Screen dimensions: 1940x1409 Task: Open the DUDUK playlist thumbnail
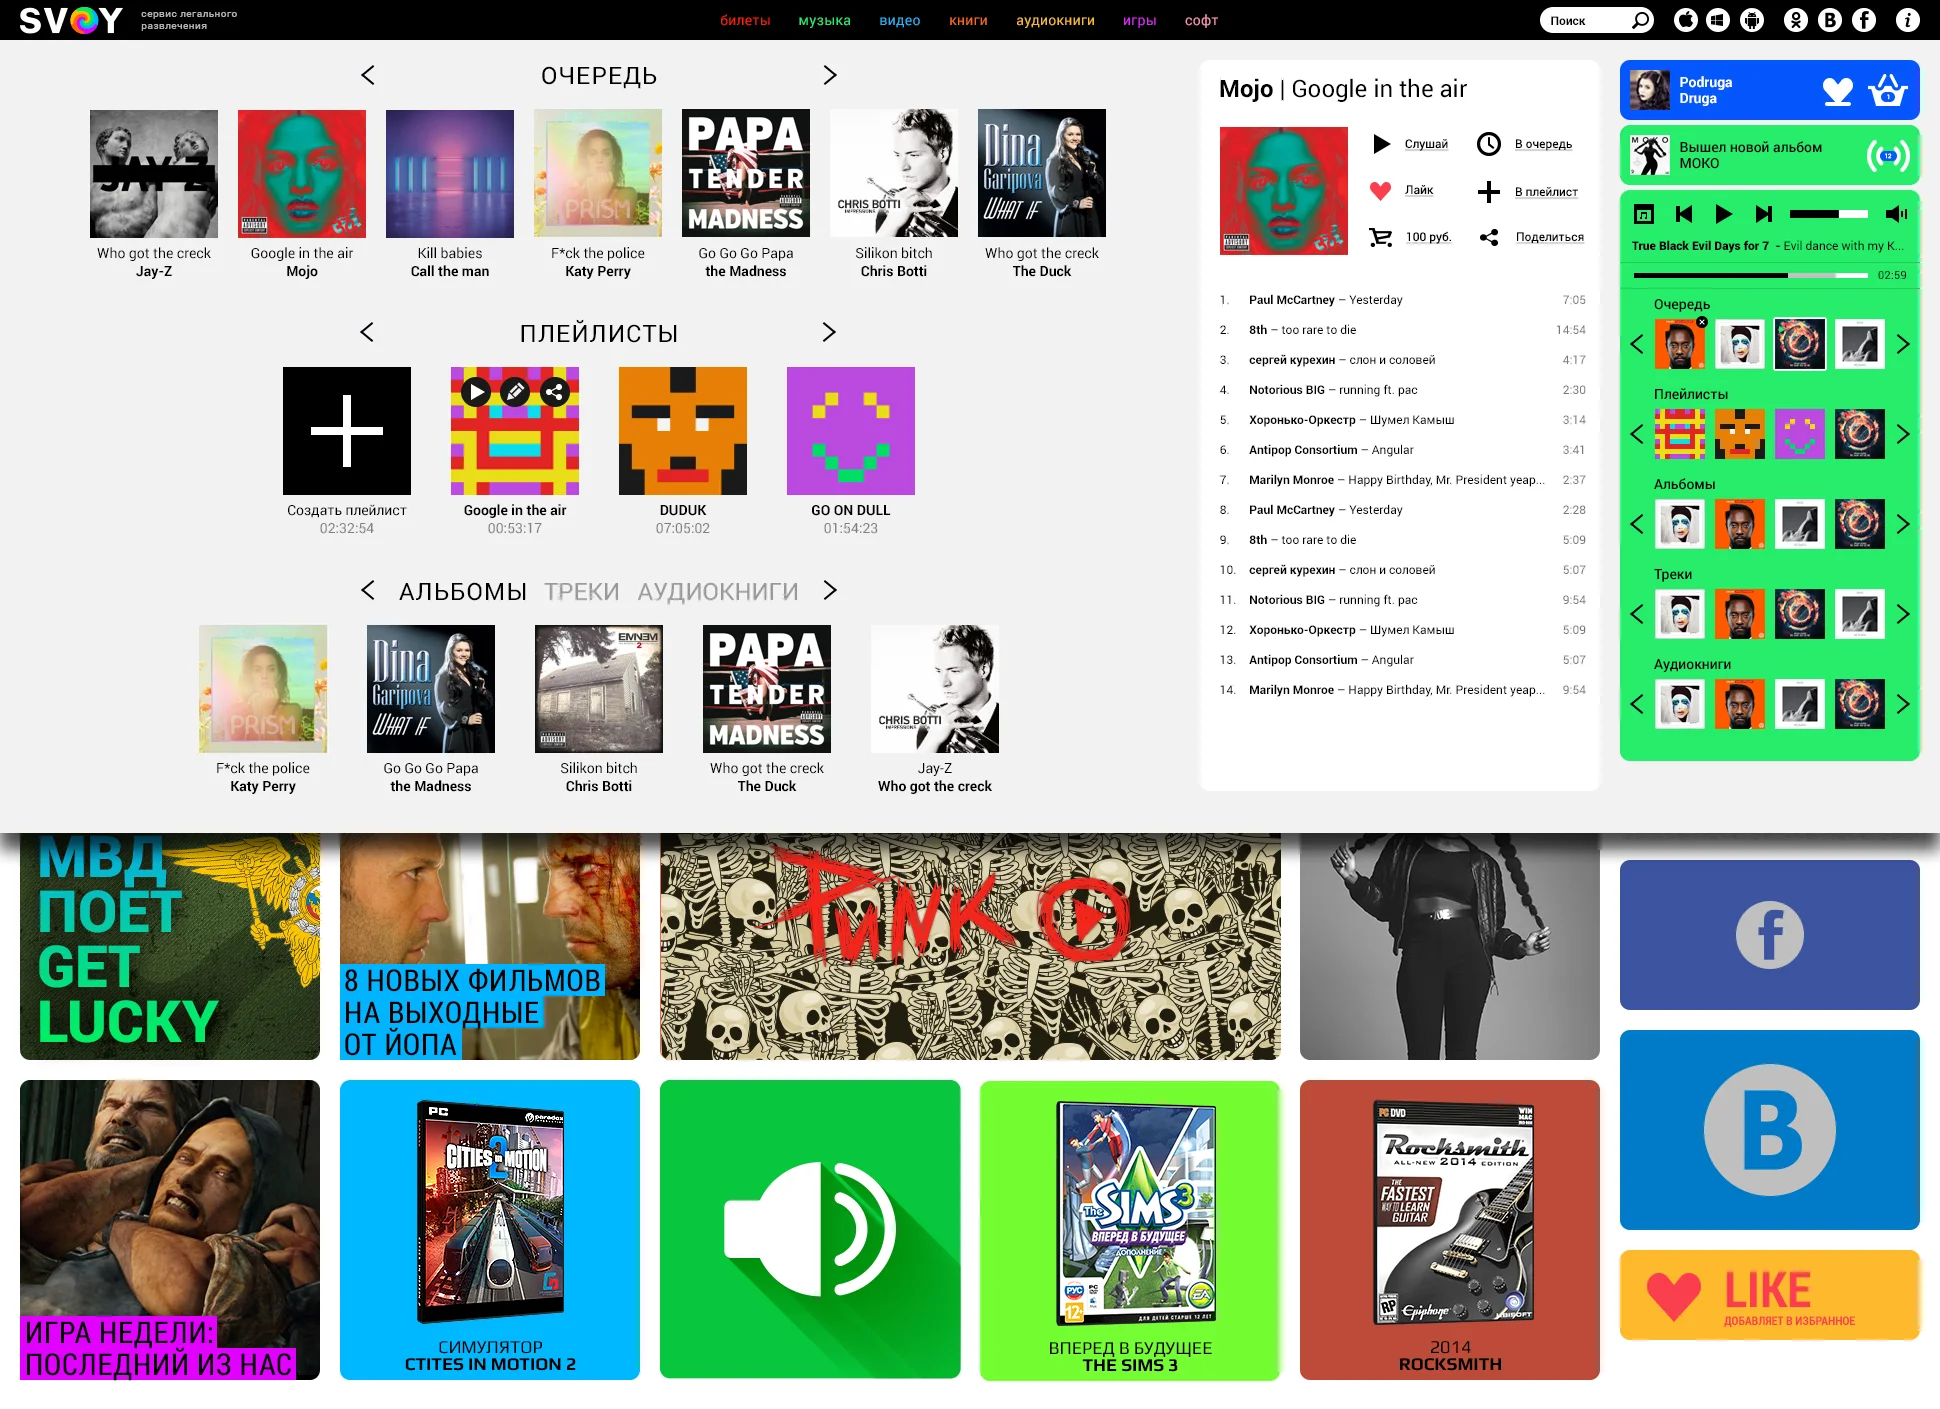pos(683,431)
